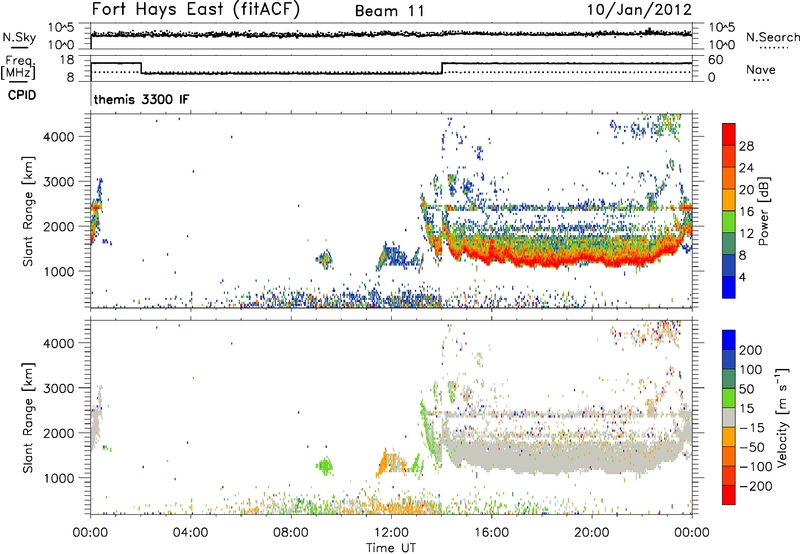The width and height of the screenshot is (800, 554).
Task: Click the '-100' label on Velocity colorbar
Action: (x=755, y=467)
